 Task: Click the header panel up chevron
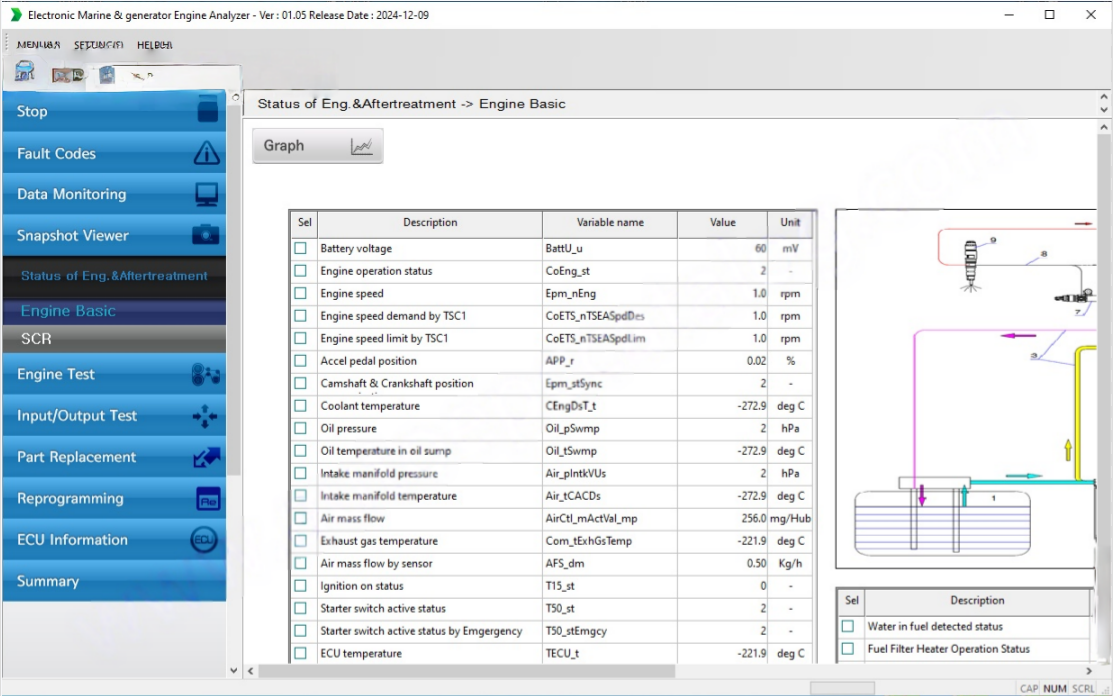click(1104, 97)
